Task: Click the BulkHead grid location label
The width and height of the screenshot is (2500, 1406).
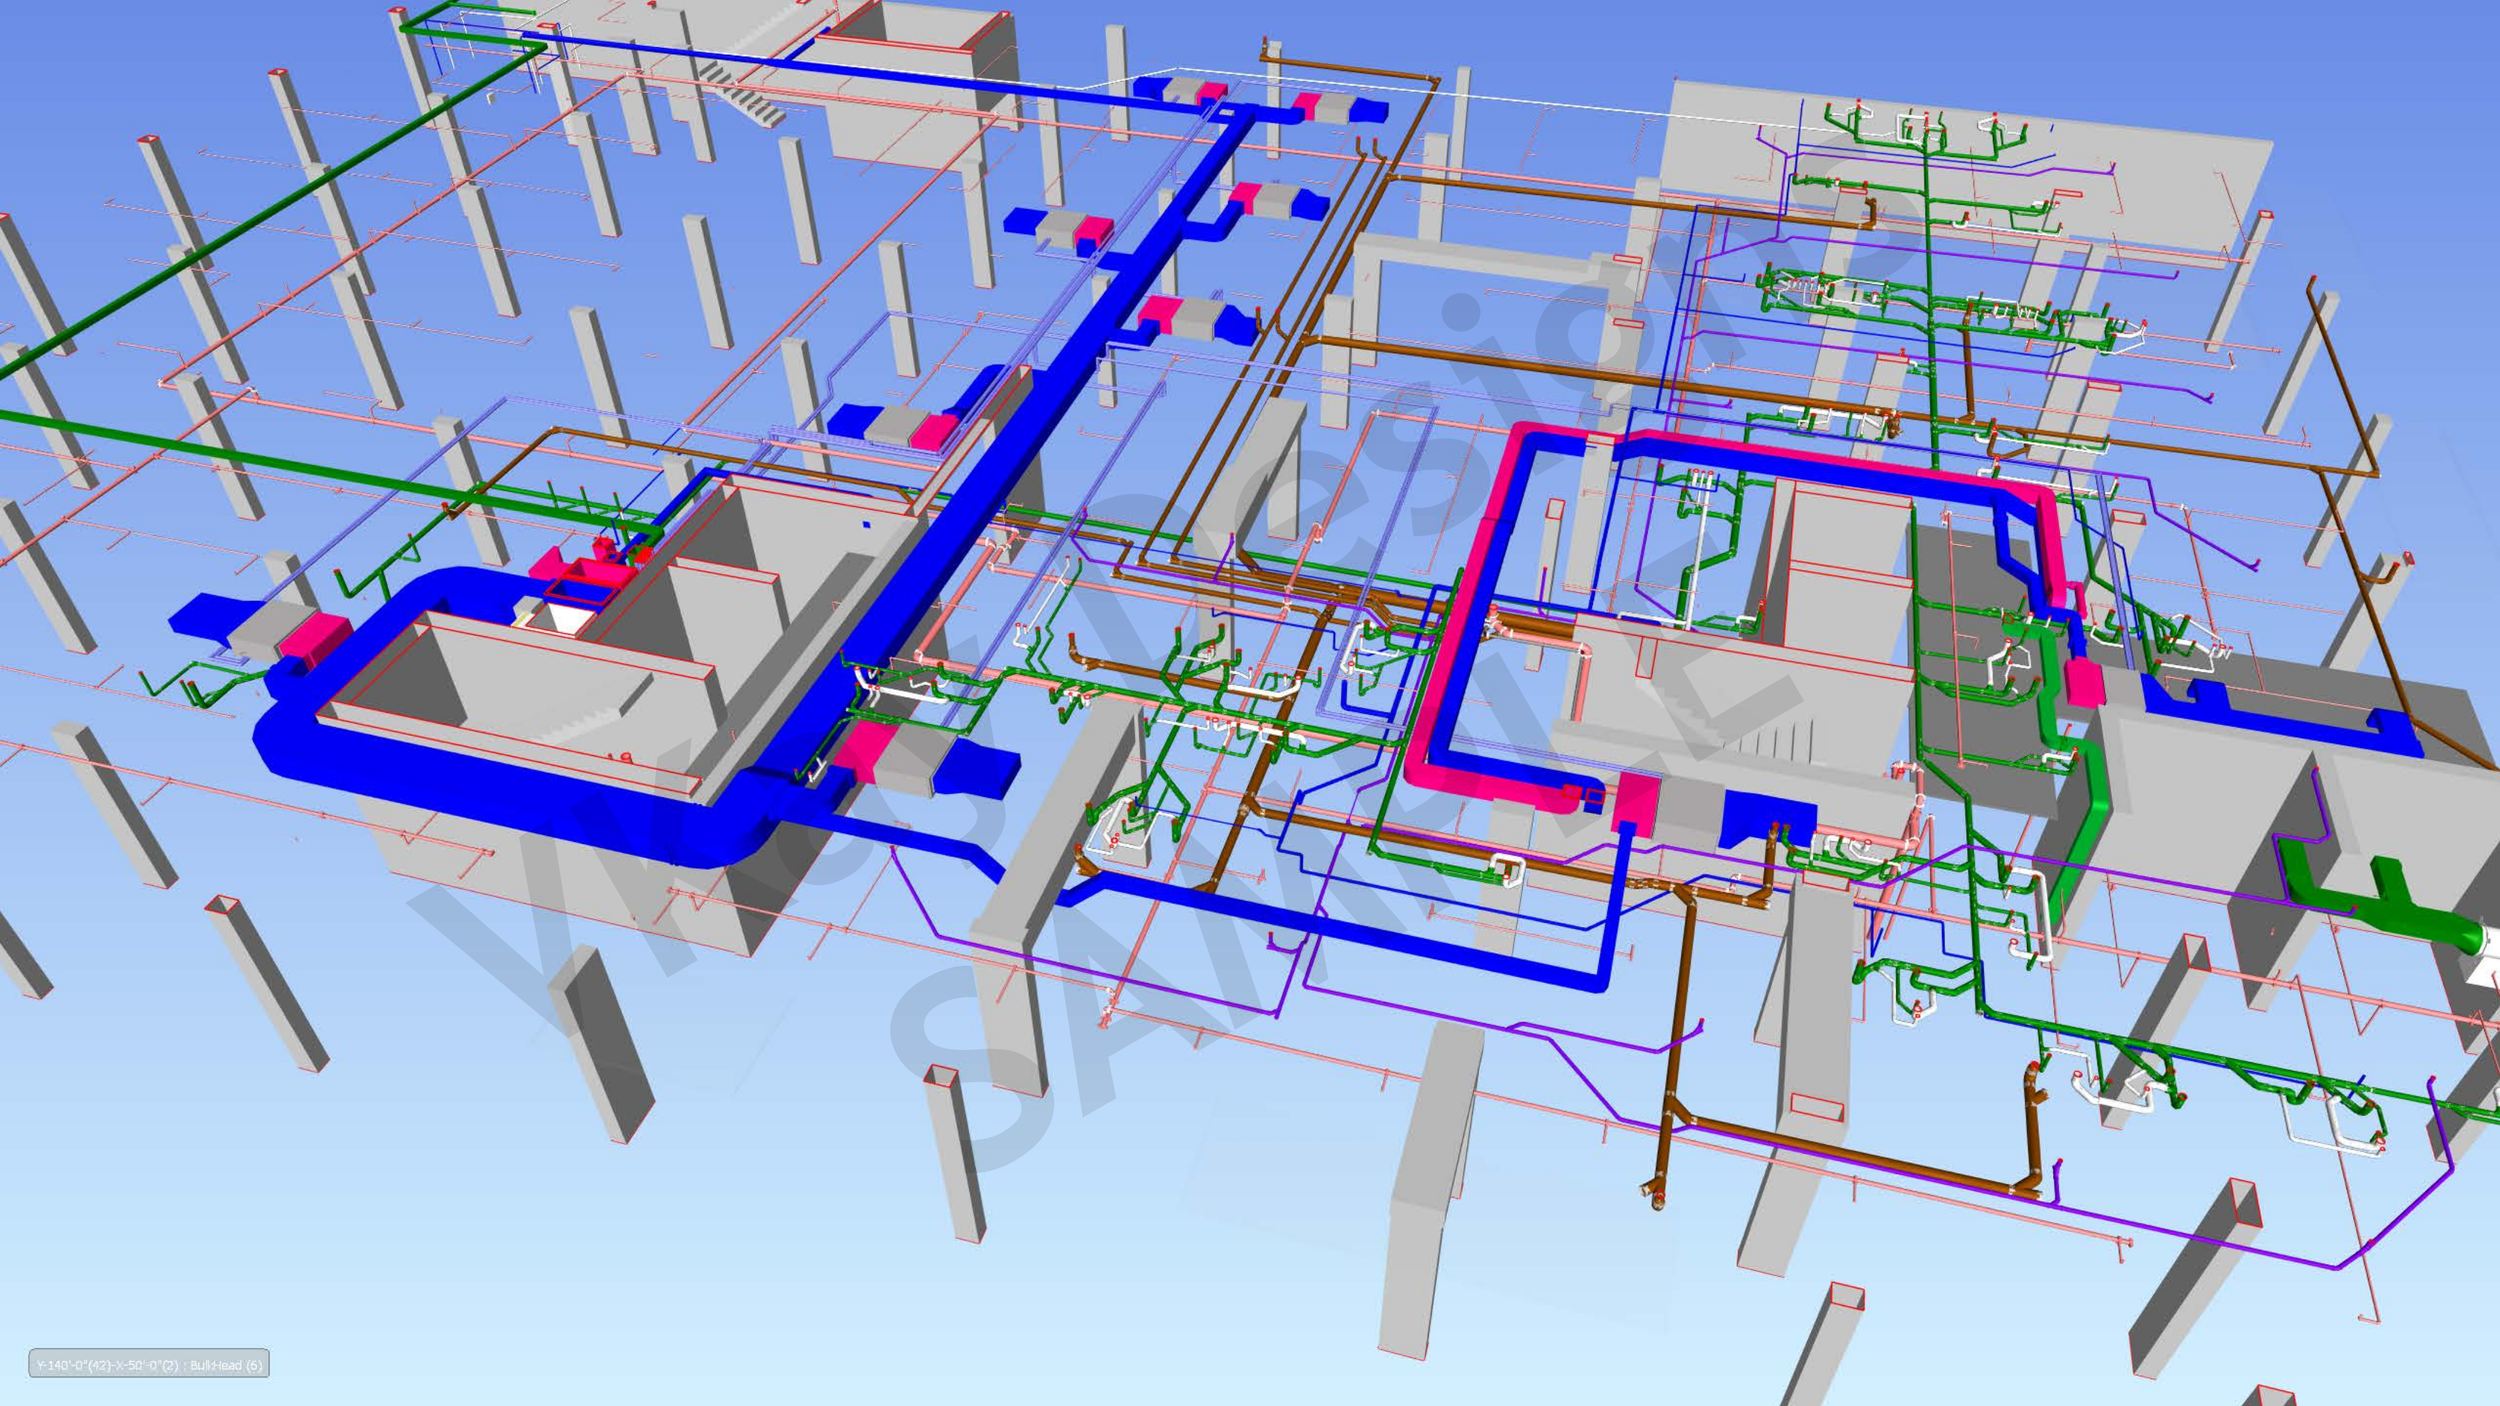Action: (148, 1364)
